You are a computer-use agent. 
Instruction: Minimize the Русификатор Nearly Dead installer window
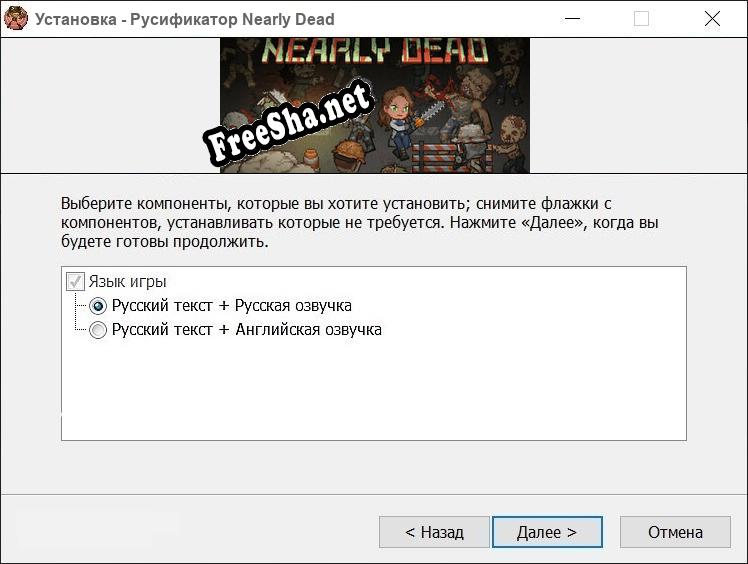click(x=572, y=19)
